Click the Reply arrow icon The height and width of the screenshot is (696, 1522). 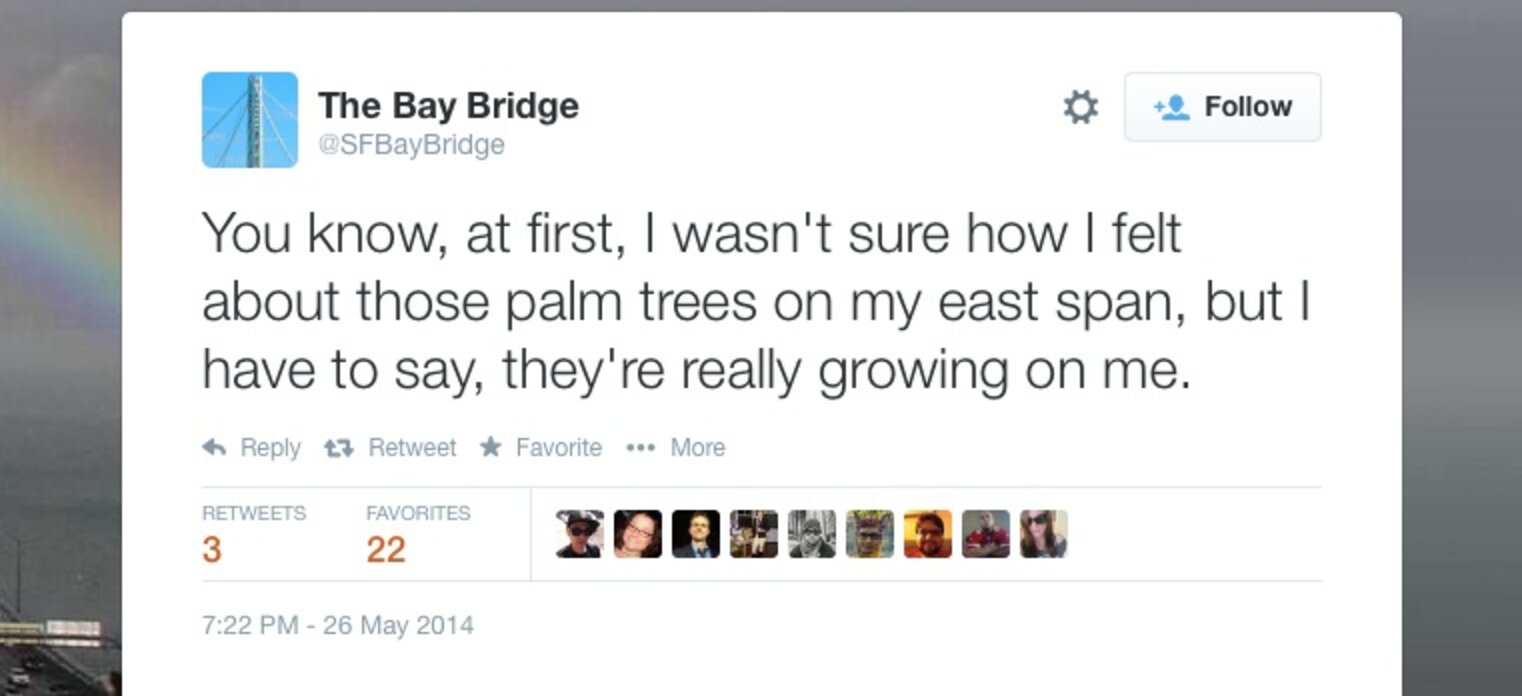click(214, 447)
